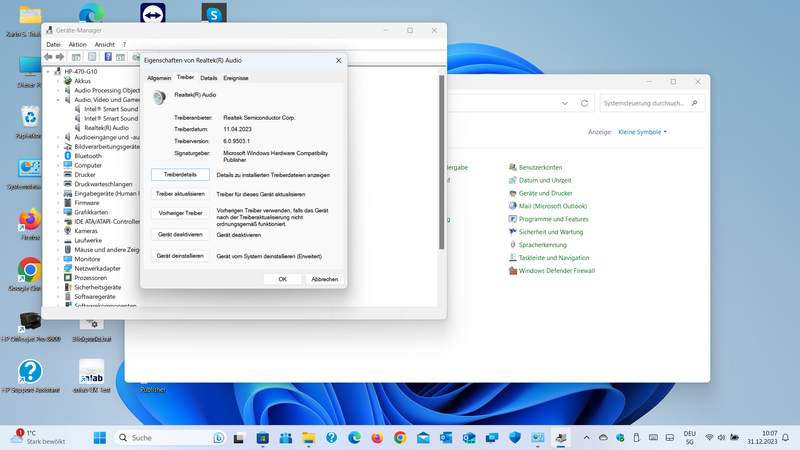This screenshot has width=800, height=450.
Task: Click the help icon in Geräte-Manager toolbar
Action: click(x=108, y=57)
